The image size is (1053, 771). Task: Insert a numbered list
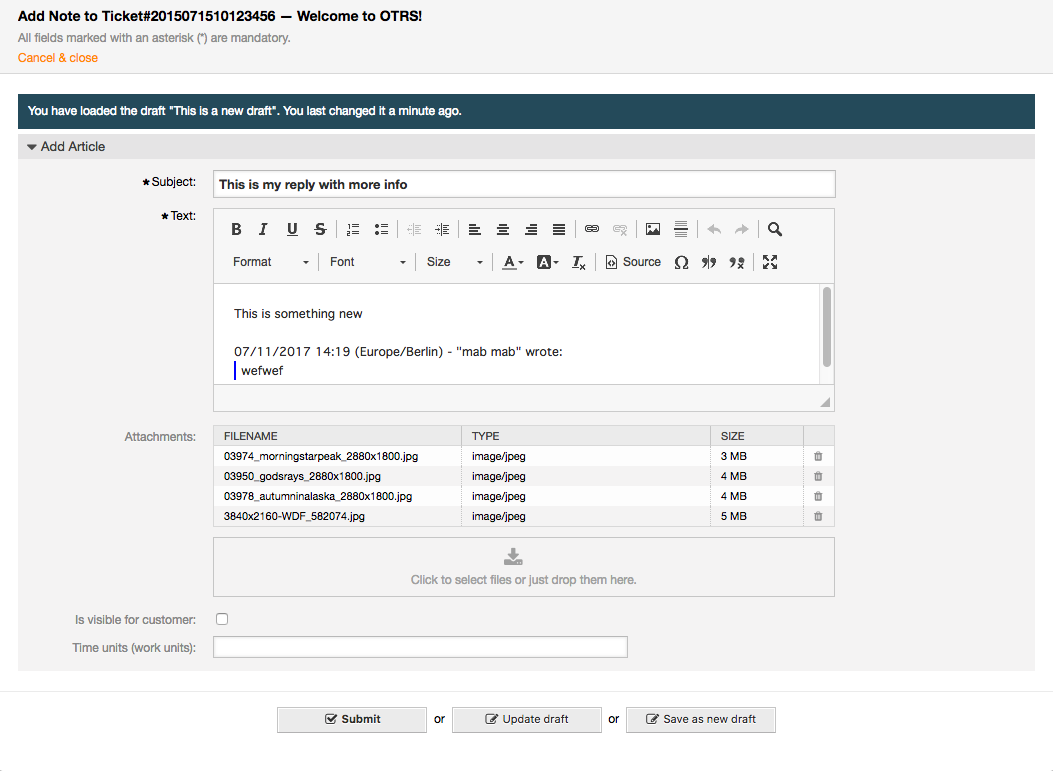coord(353,229)
